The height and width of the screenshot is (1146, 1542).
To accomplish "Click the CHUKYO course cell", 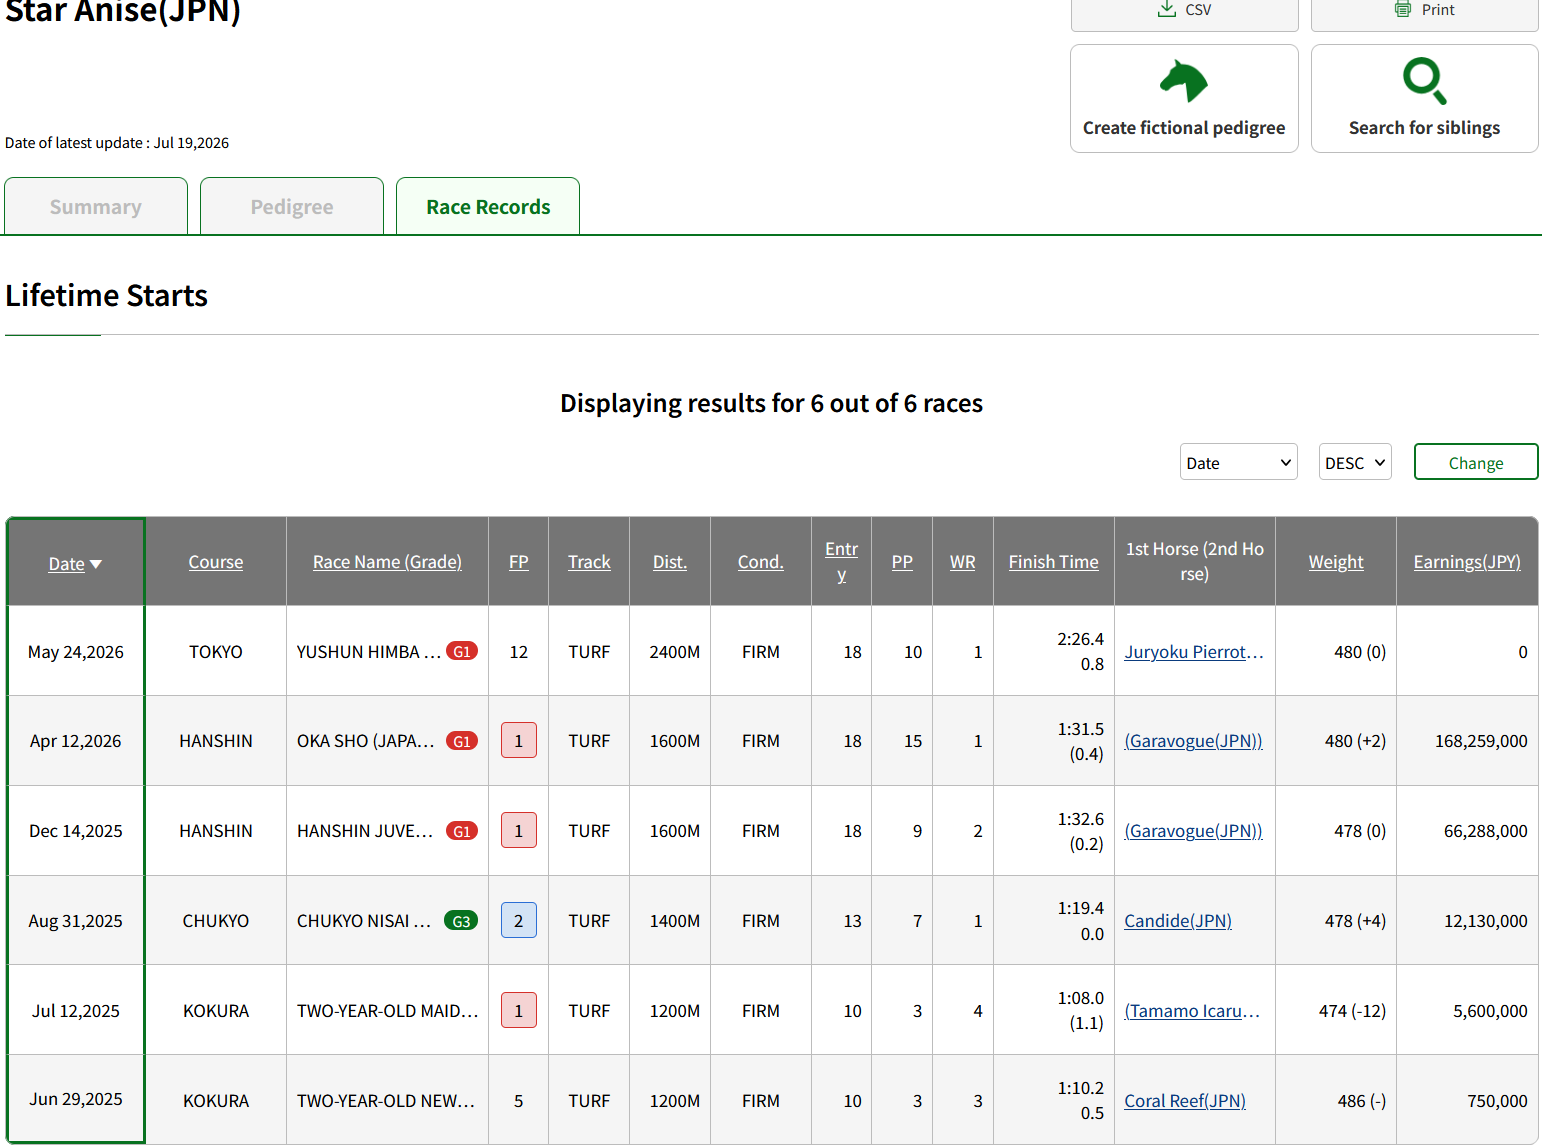I will point(216,920).
